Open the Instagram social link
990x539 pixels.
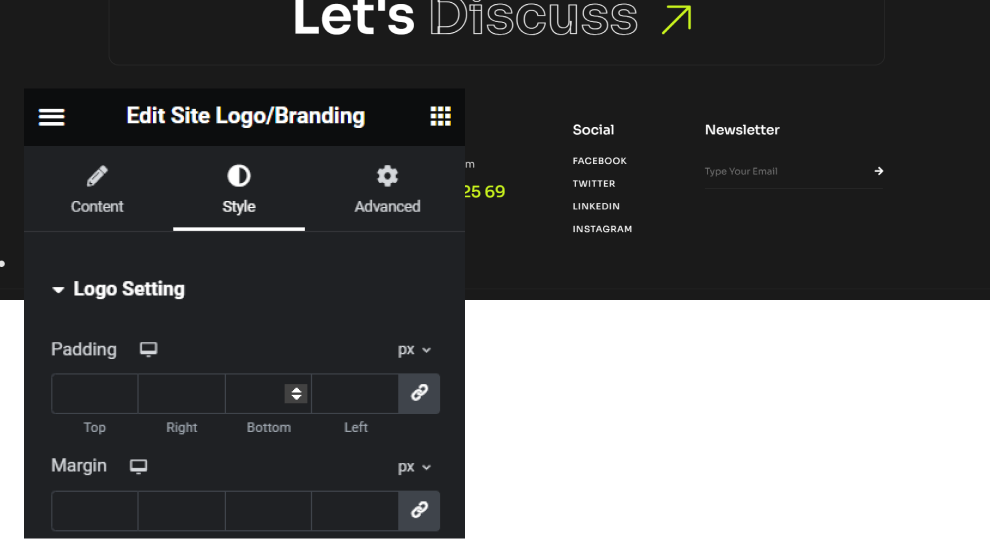click(x=602, y=229)
